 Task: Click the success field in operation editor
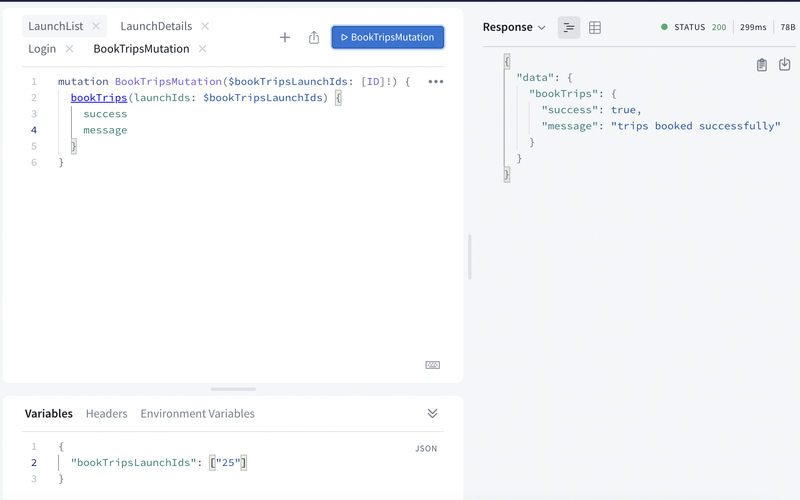(105, 114)
